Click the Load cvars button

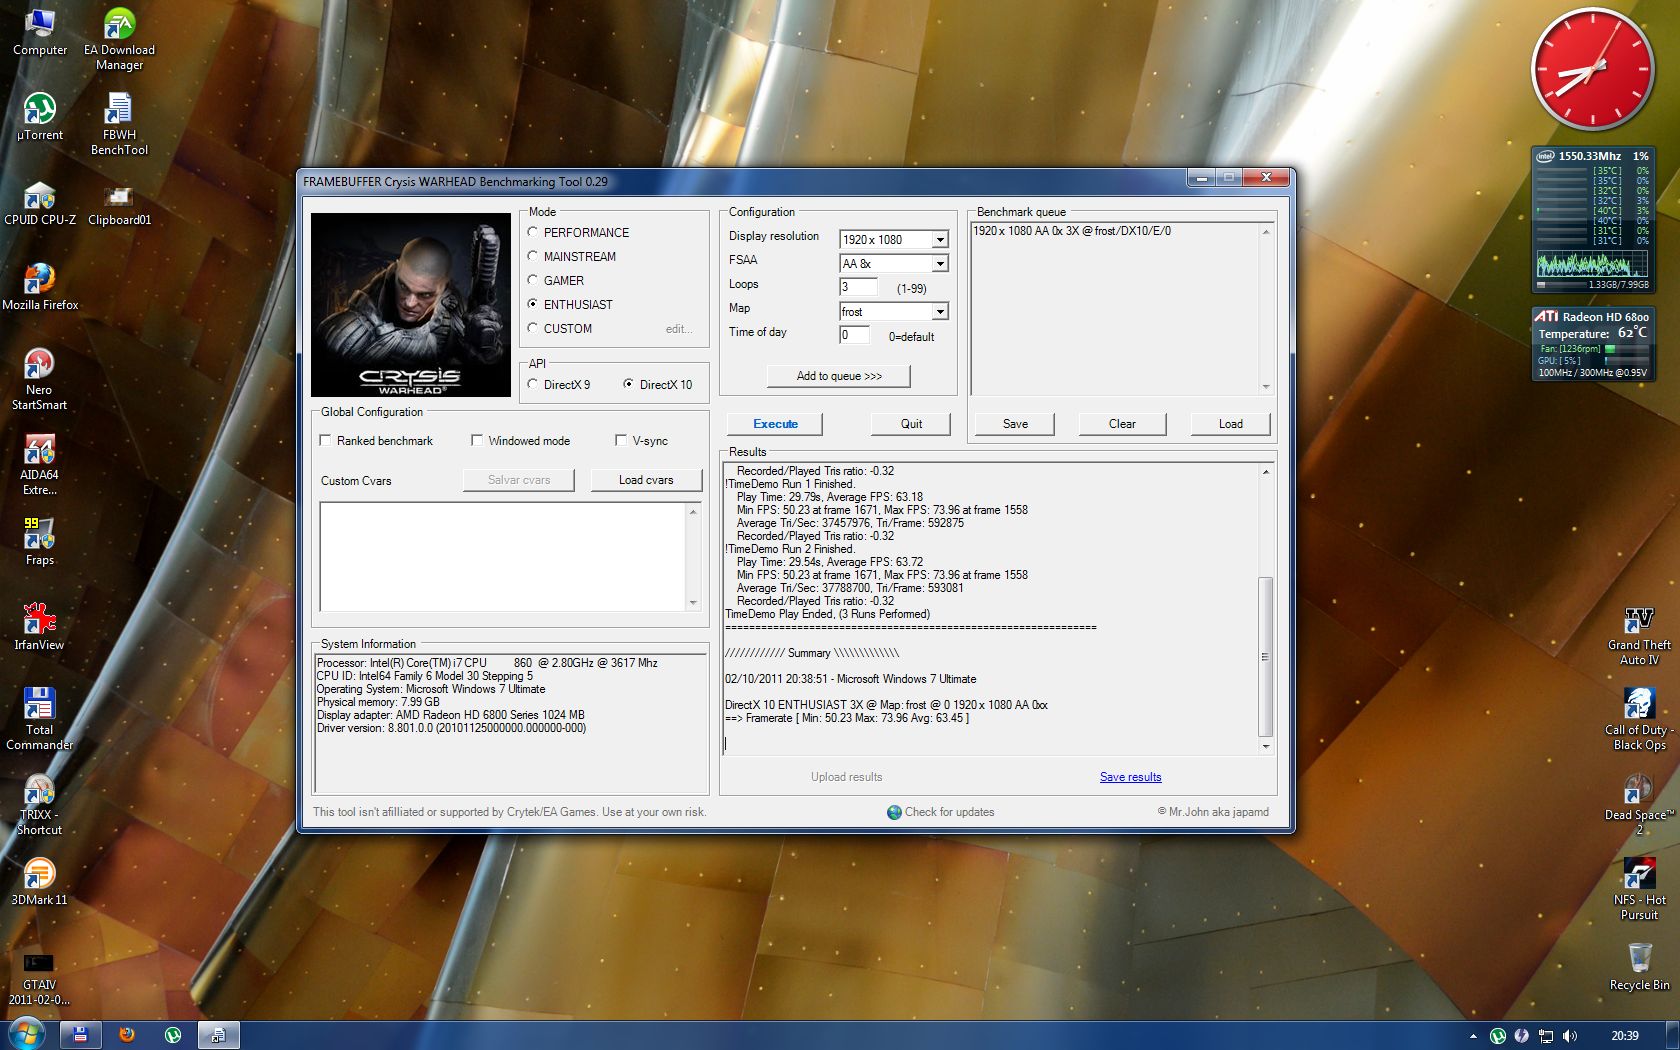tap(646, 480)
